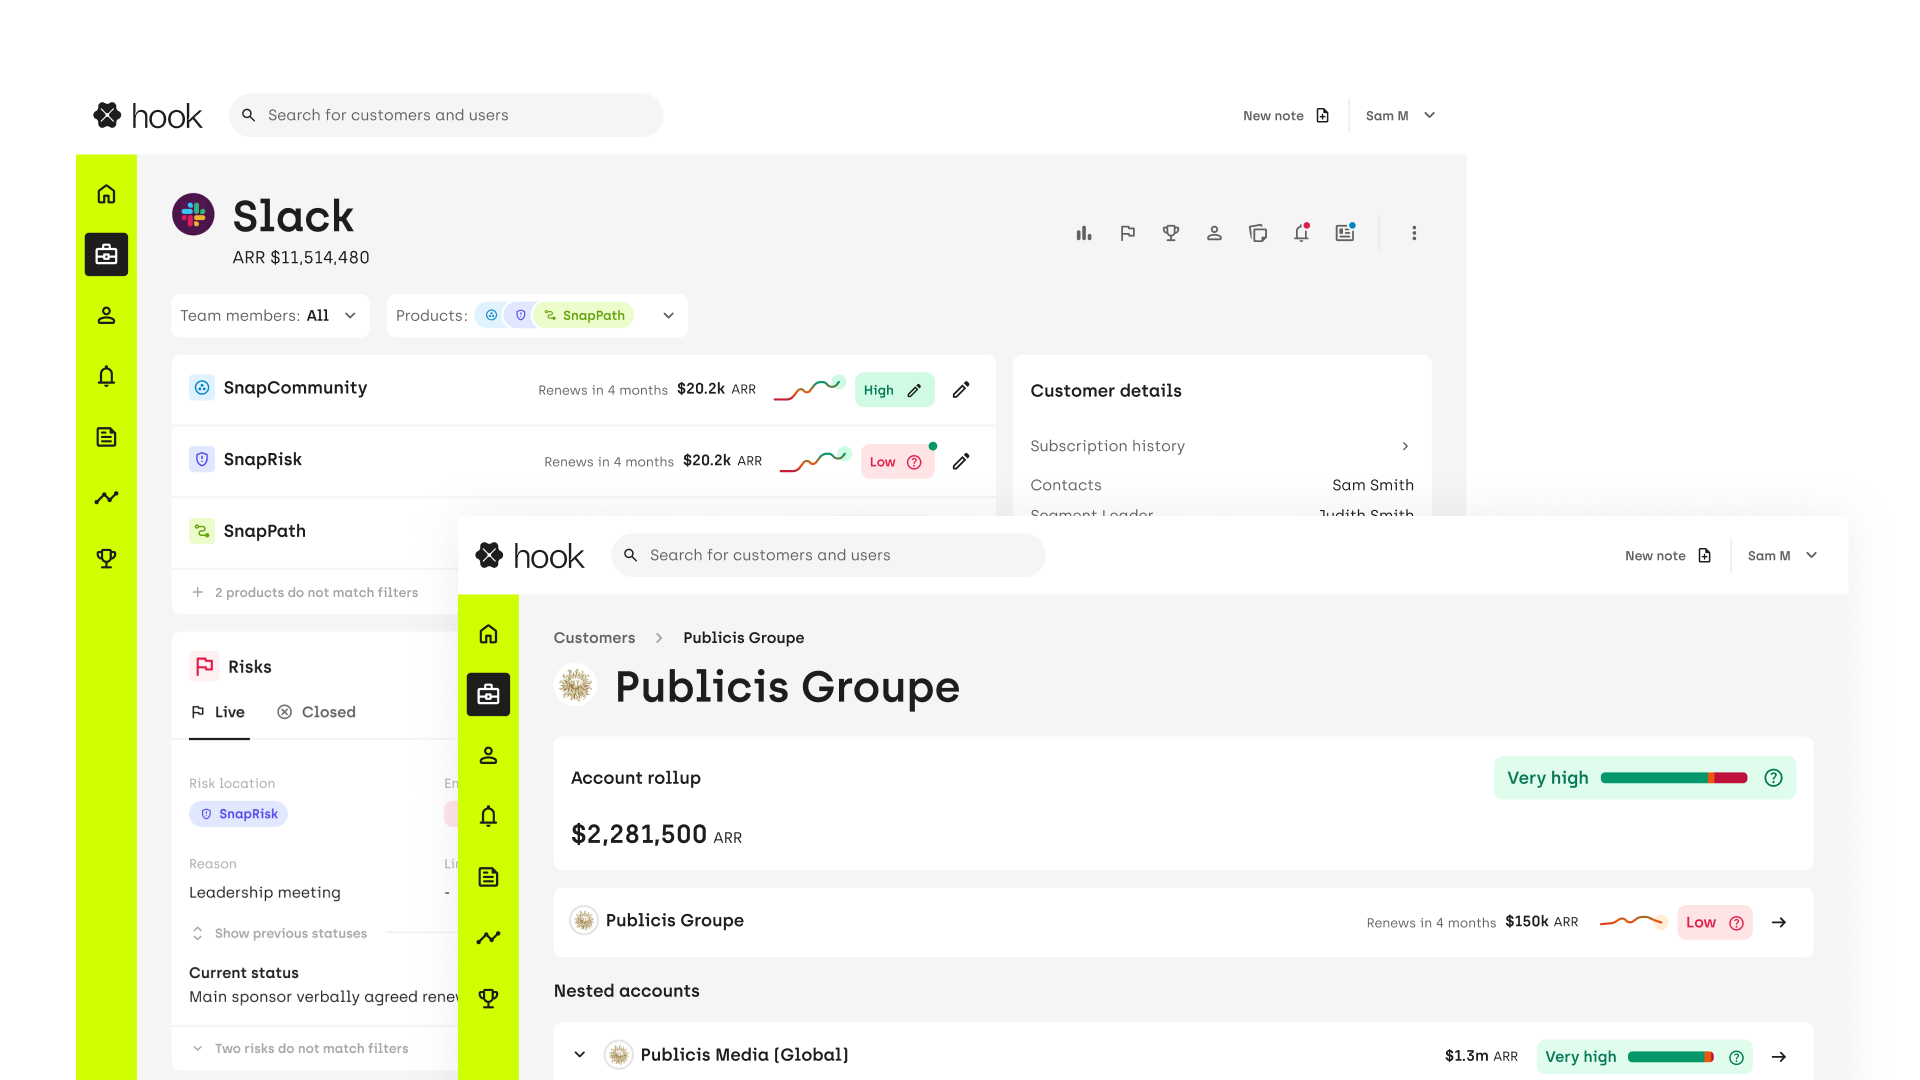
Task: Edit the SnapRisk product with its pencil icon
Action: (961, 461)
